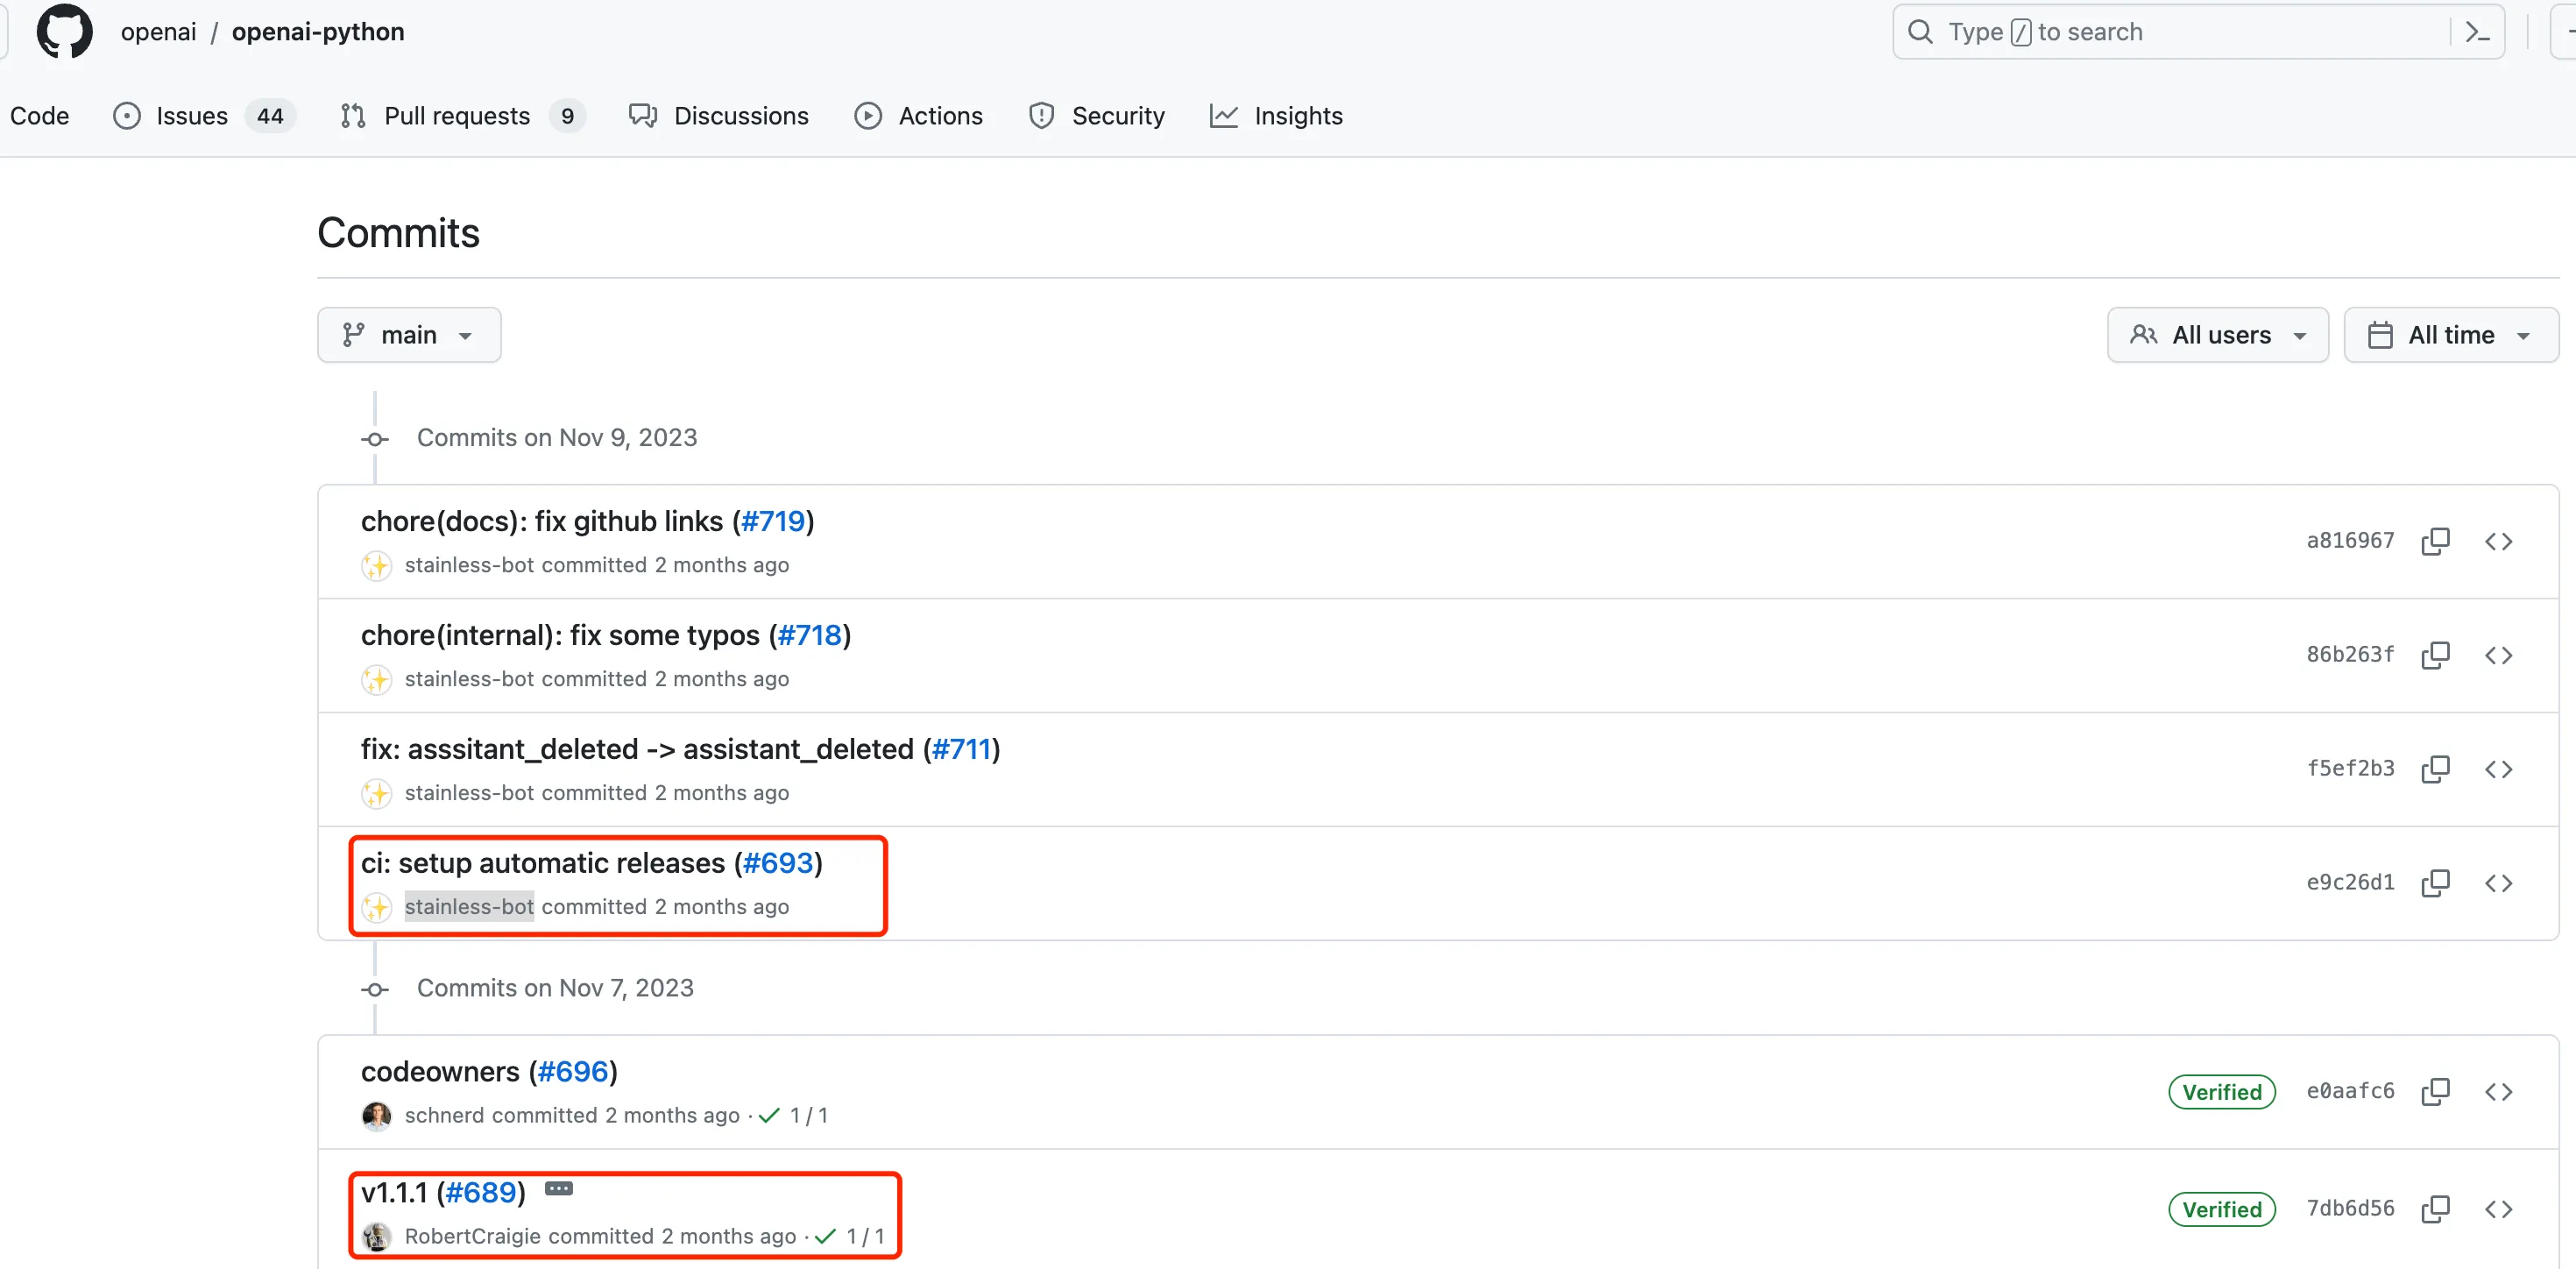Open the All time date filter
Screen dimensions: 2576x1269
(x=2450, y=335)
